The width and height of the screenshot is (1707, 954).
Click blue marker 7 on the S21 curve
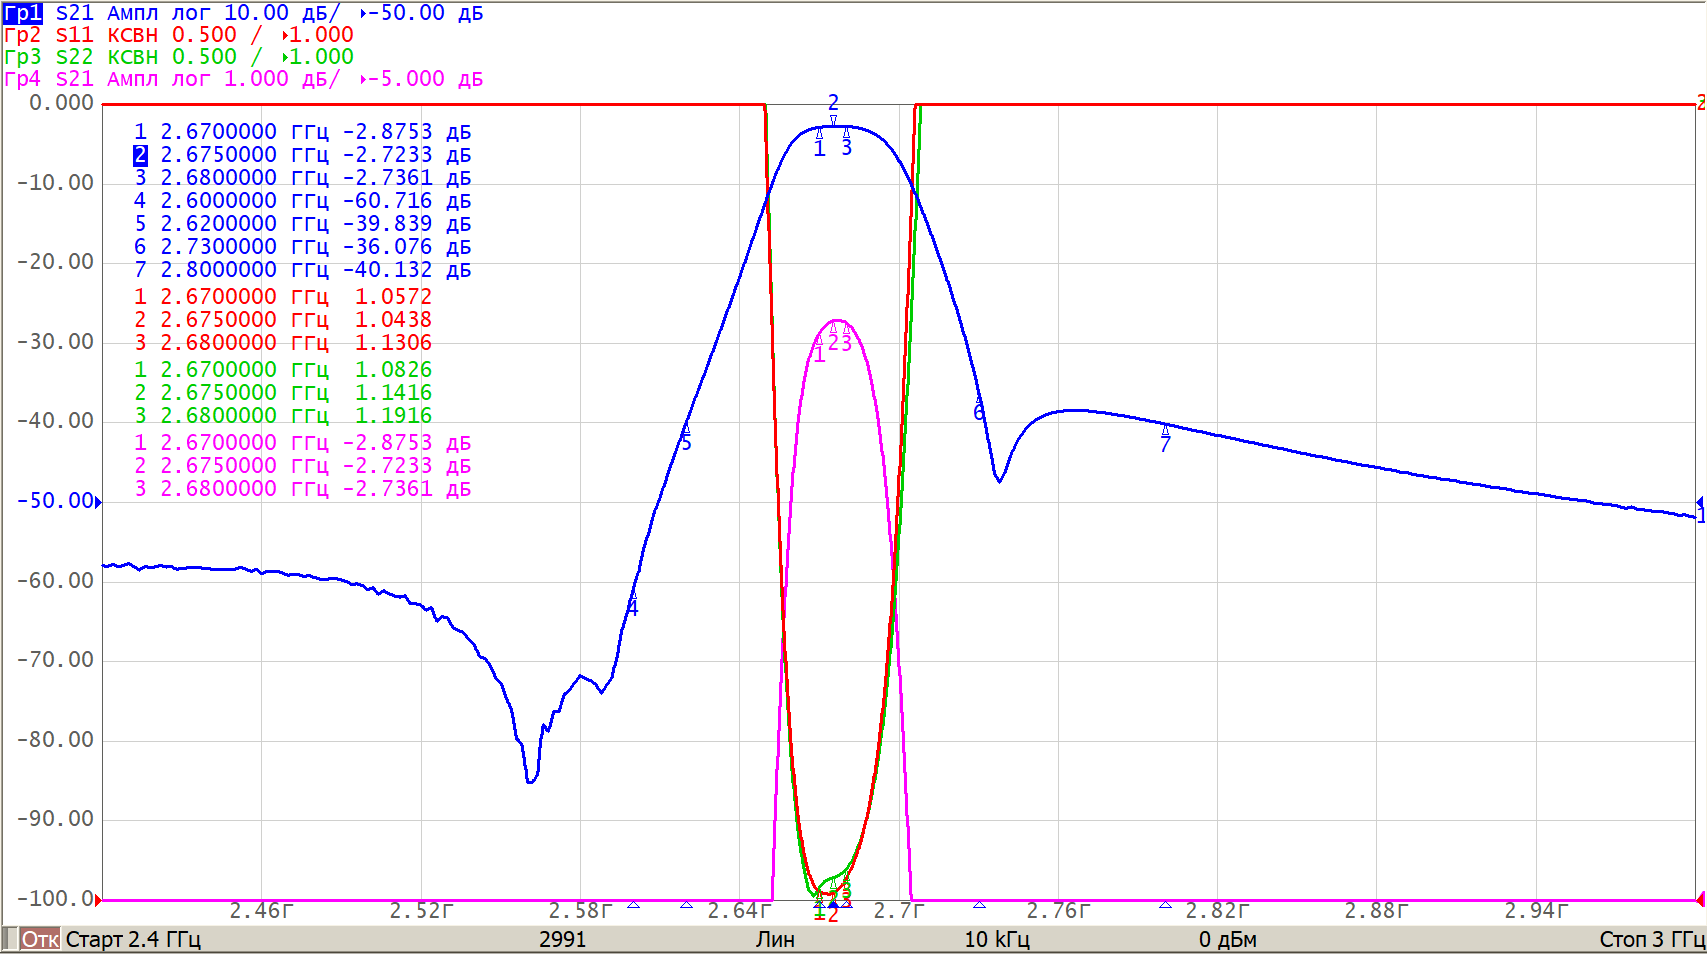1165,438
